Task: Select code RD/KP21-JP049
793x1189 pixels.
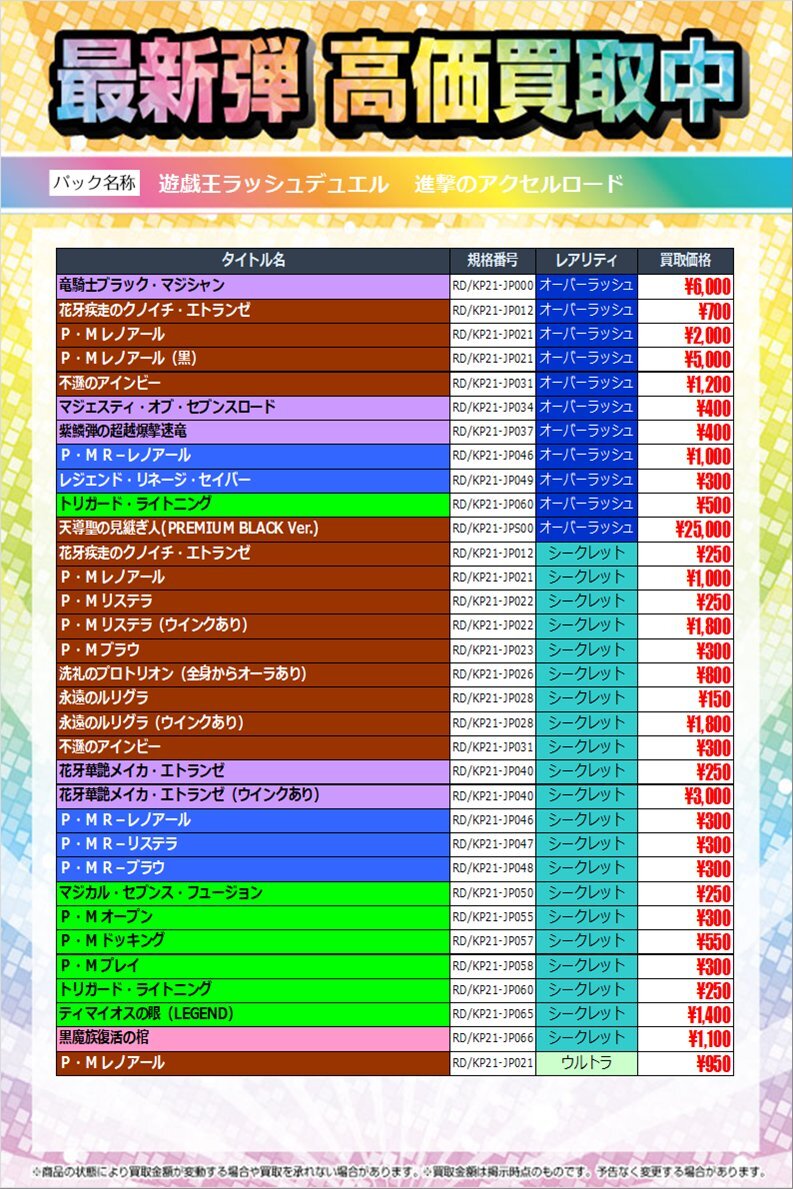Action: pos(493,480)
